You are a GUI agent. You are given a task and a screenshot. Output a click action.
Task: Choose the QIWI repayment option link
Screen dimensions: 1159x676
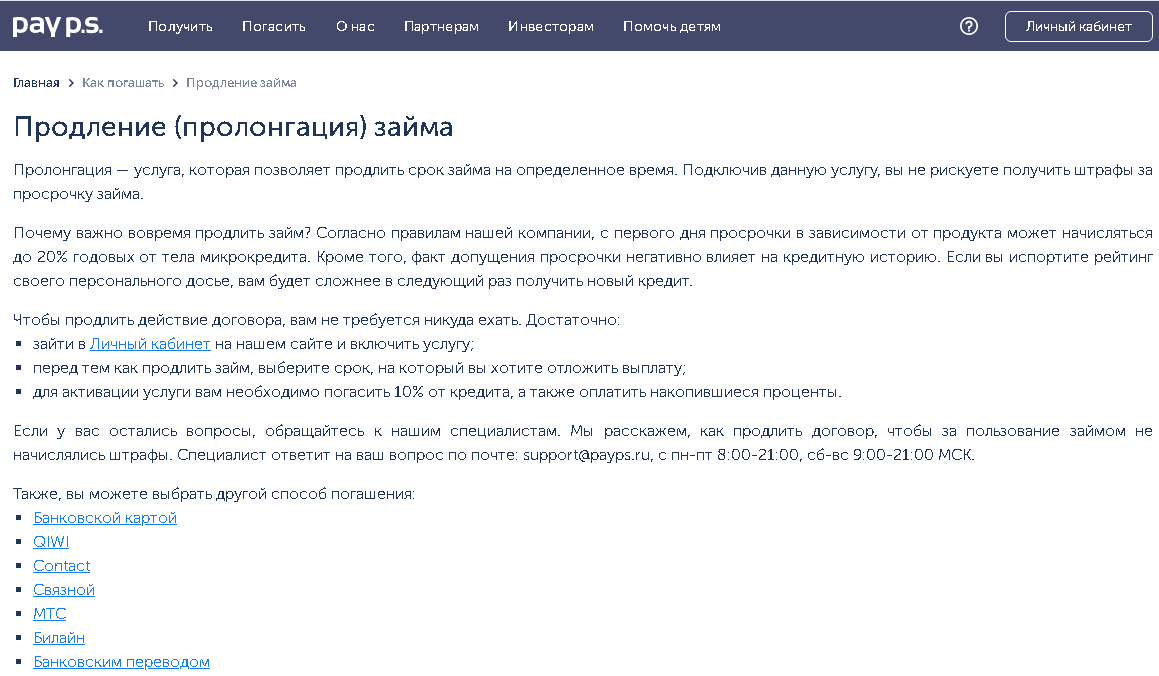(51, 542)
